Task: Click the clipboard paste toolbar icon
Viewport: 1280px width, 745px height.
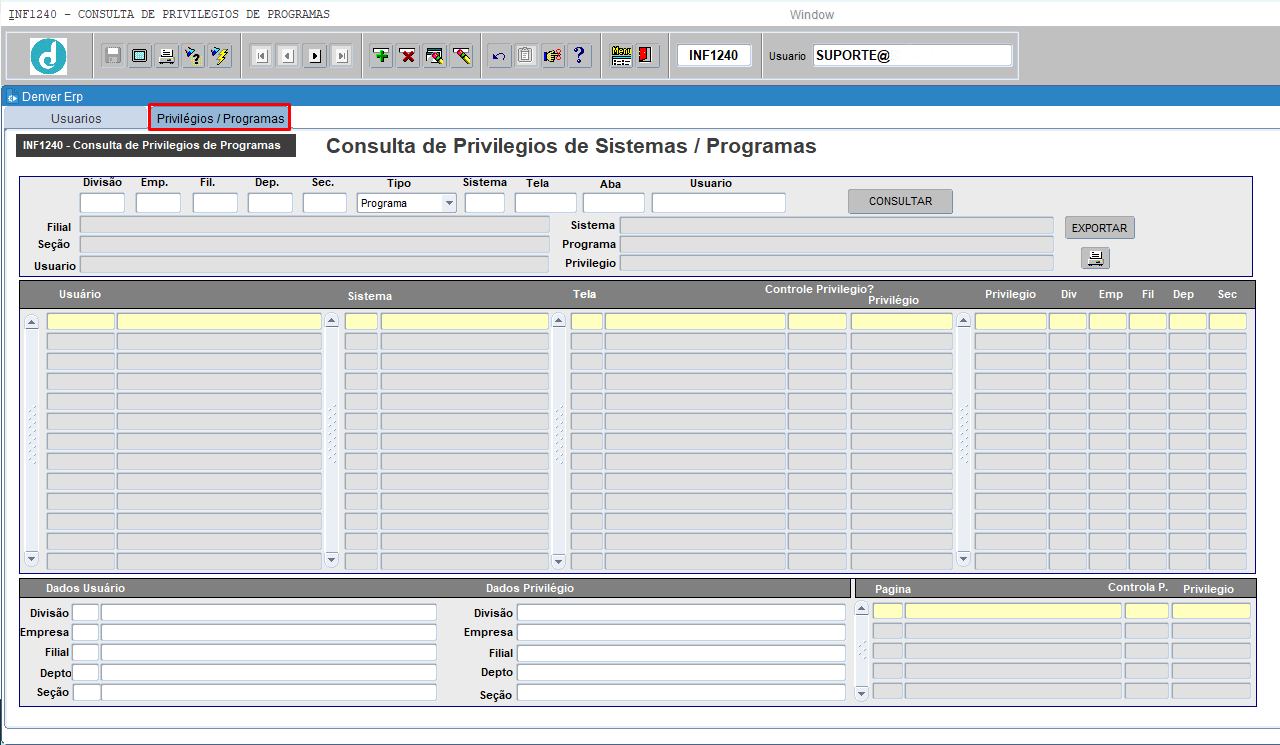Action: [x=525, y=56]
